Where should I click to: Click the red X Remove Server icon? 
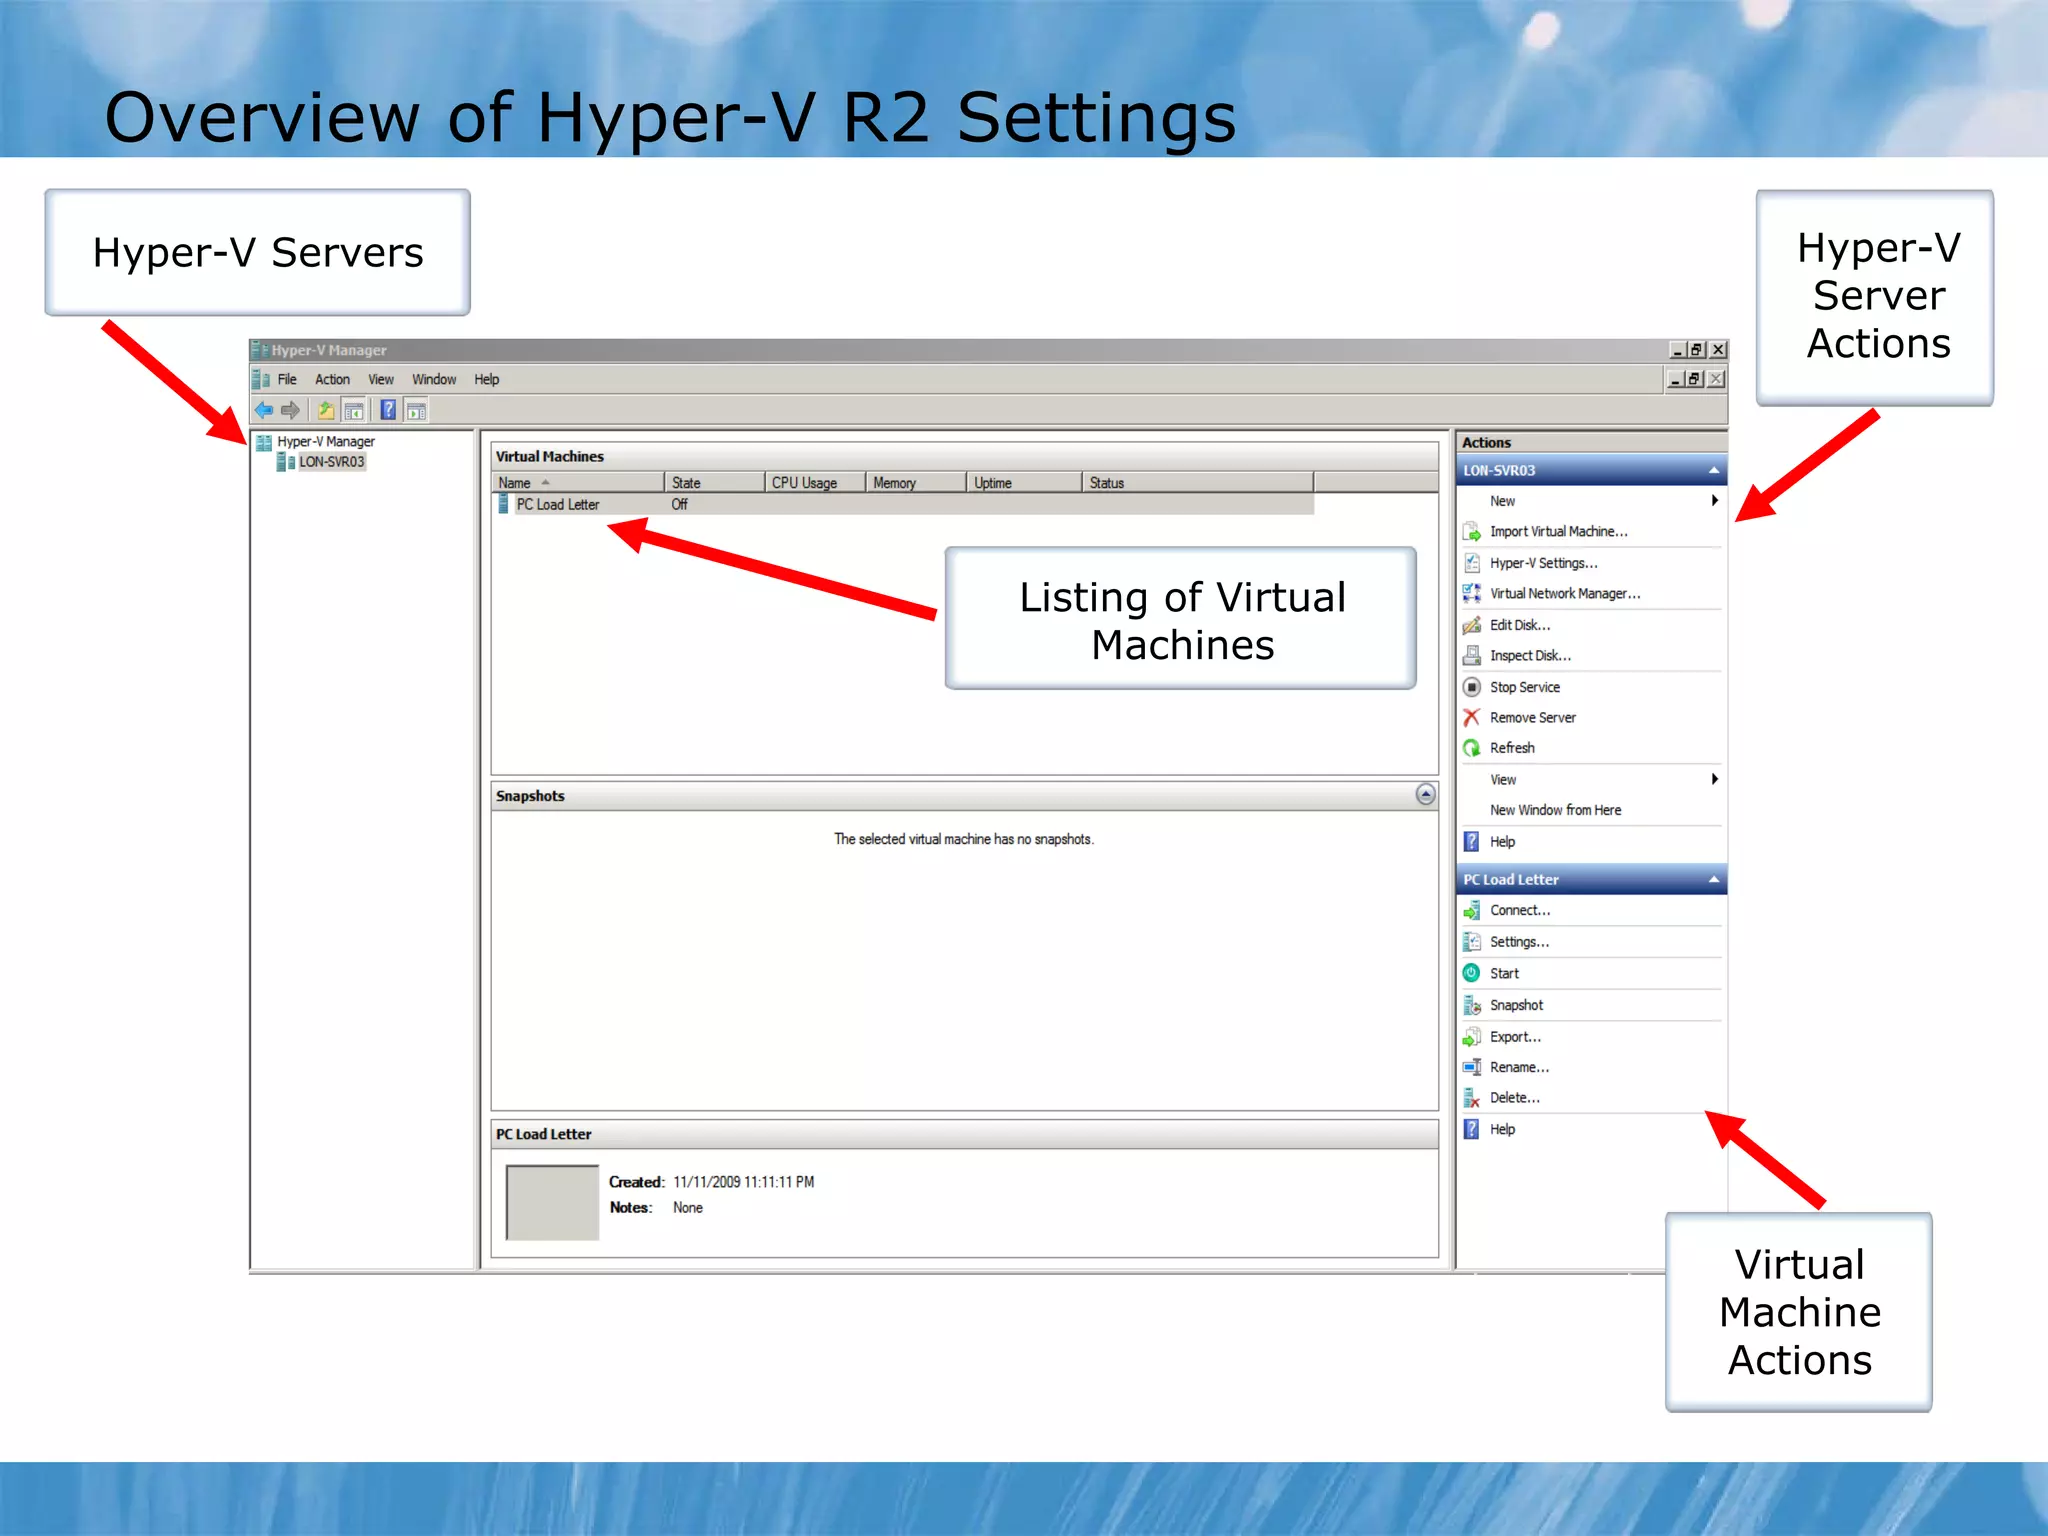[x=1472, y=717]
